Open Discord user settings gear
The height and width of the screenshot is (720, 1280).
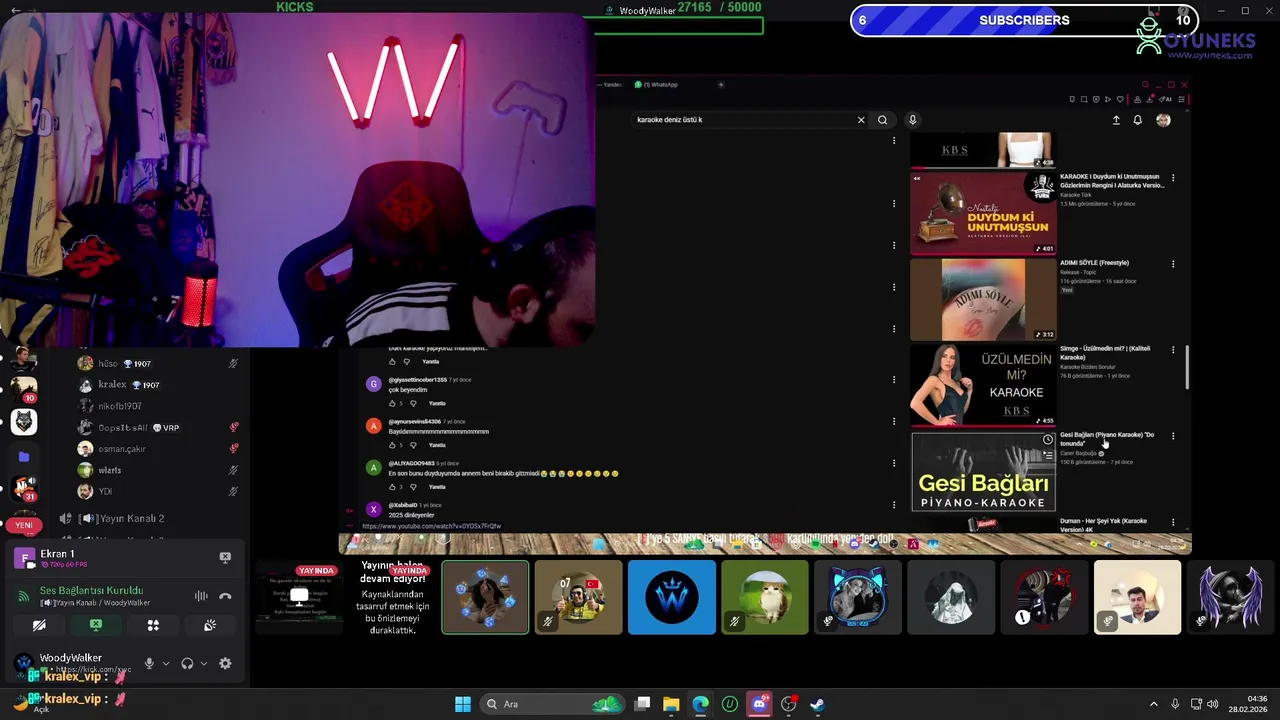coord(225,663)
